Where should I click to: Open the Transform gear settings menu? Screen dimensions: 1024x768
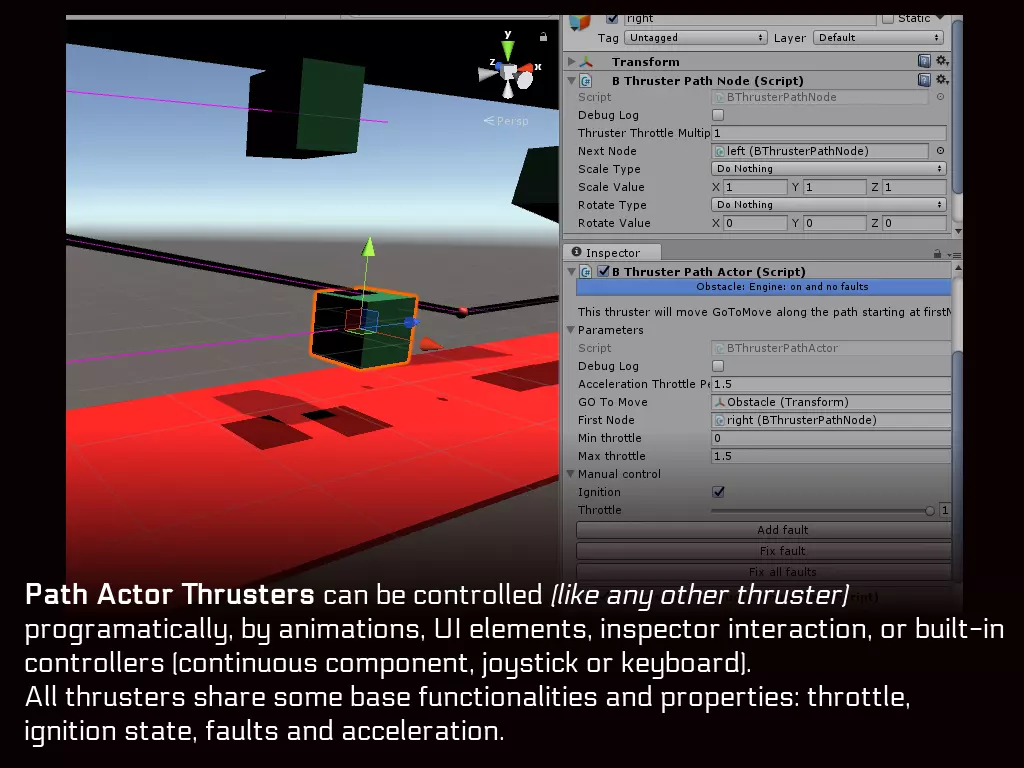point(942,61)
